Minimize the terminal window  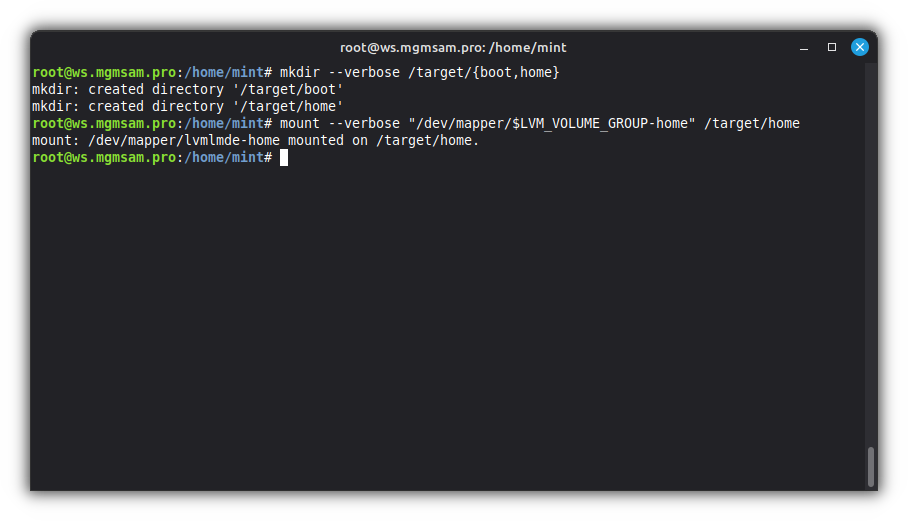[x=804, y=47]
